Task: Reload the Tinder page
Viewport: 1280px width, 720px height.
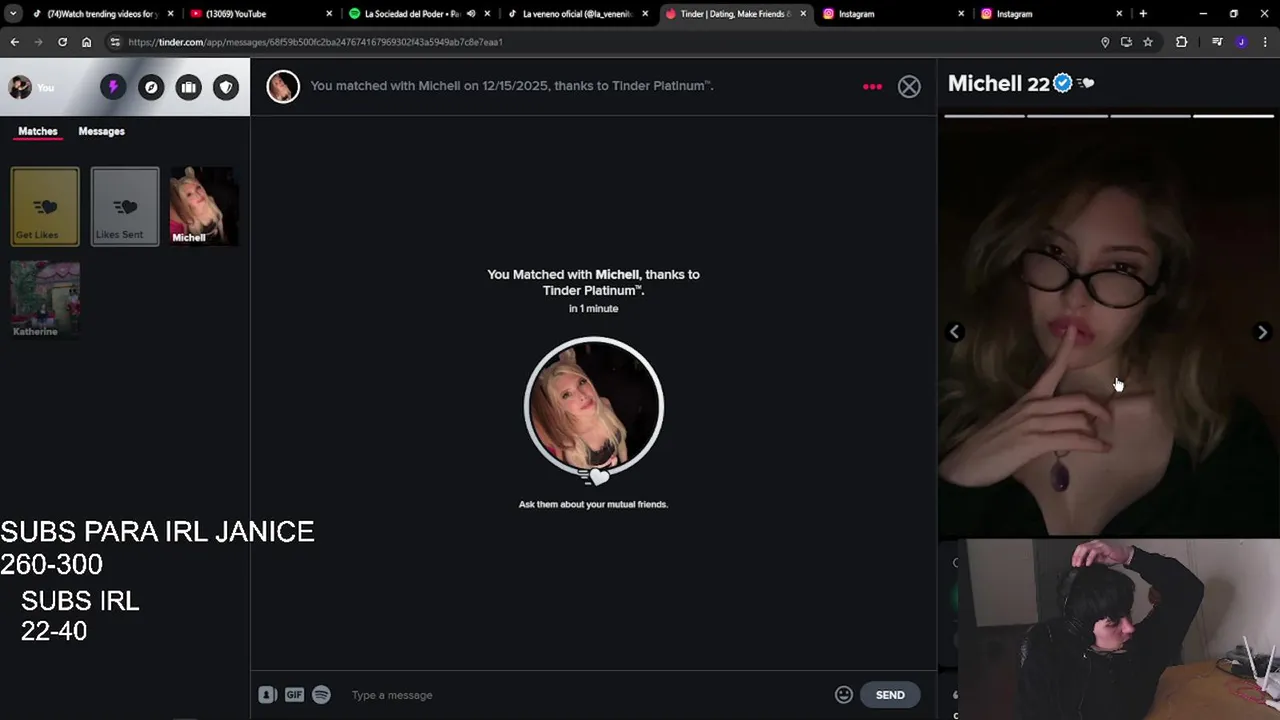Action: (62, 42)
